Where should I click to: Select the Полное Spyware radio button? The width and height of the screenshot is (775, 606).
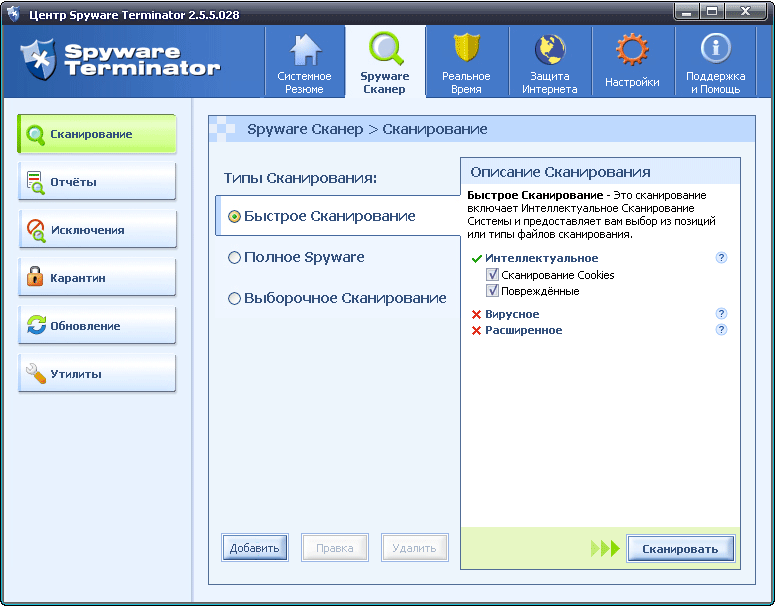click(234, 258)
